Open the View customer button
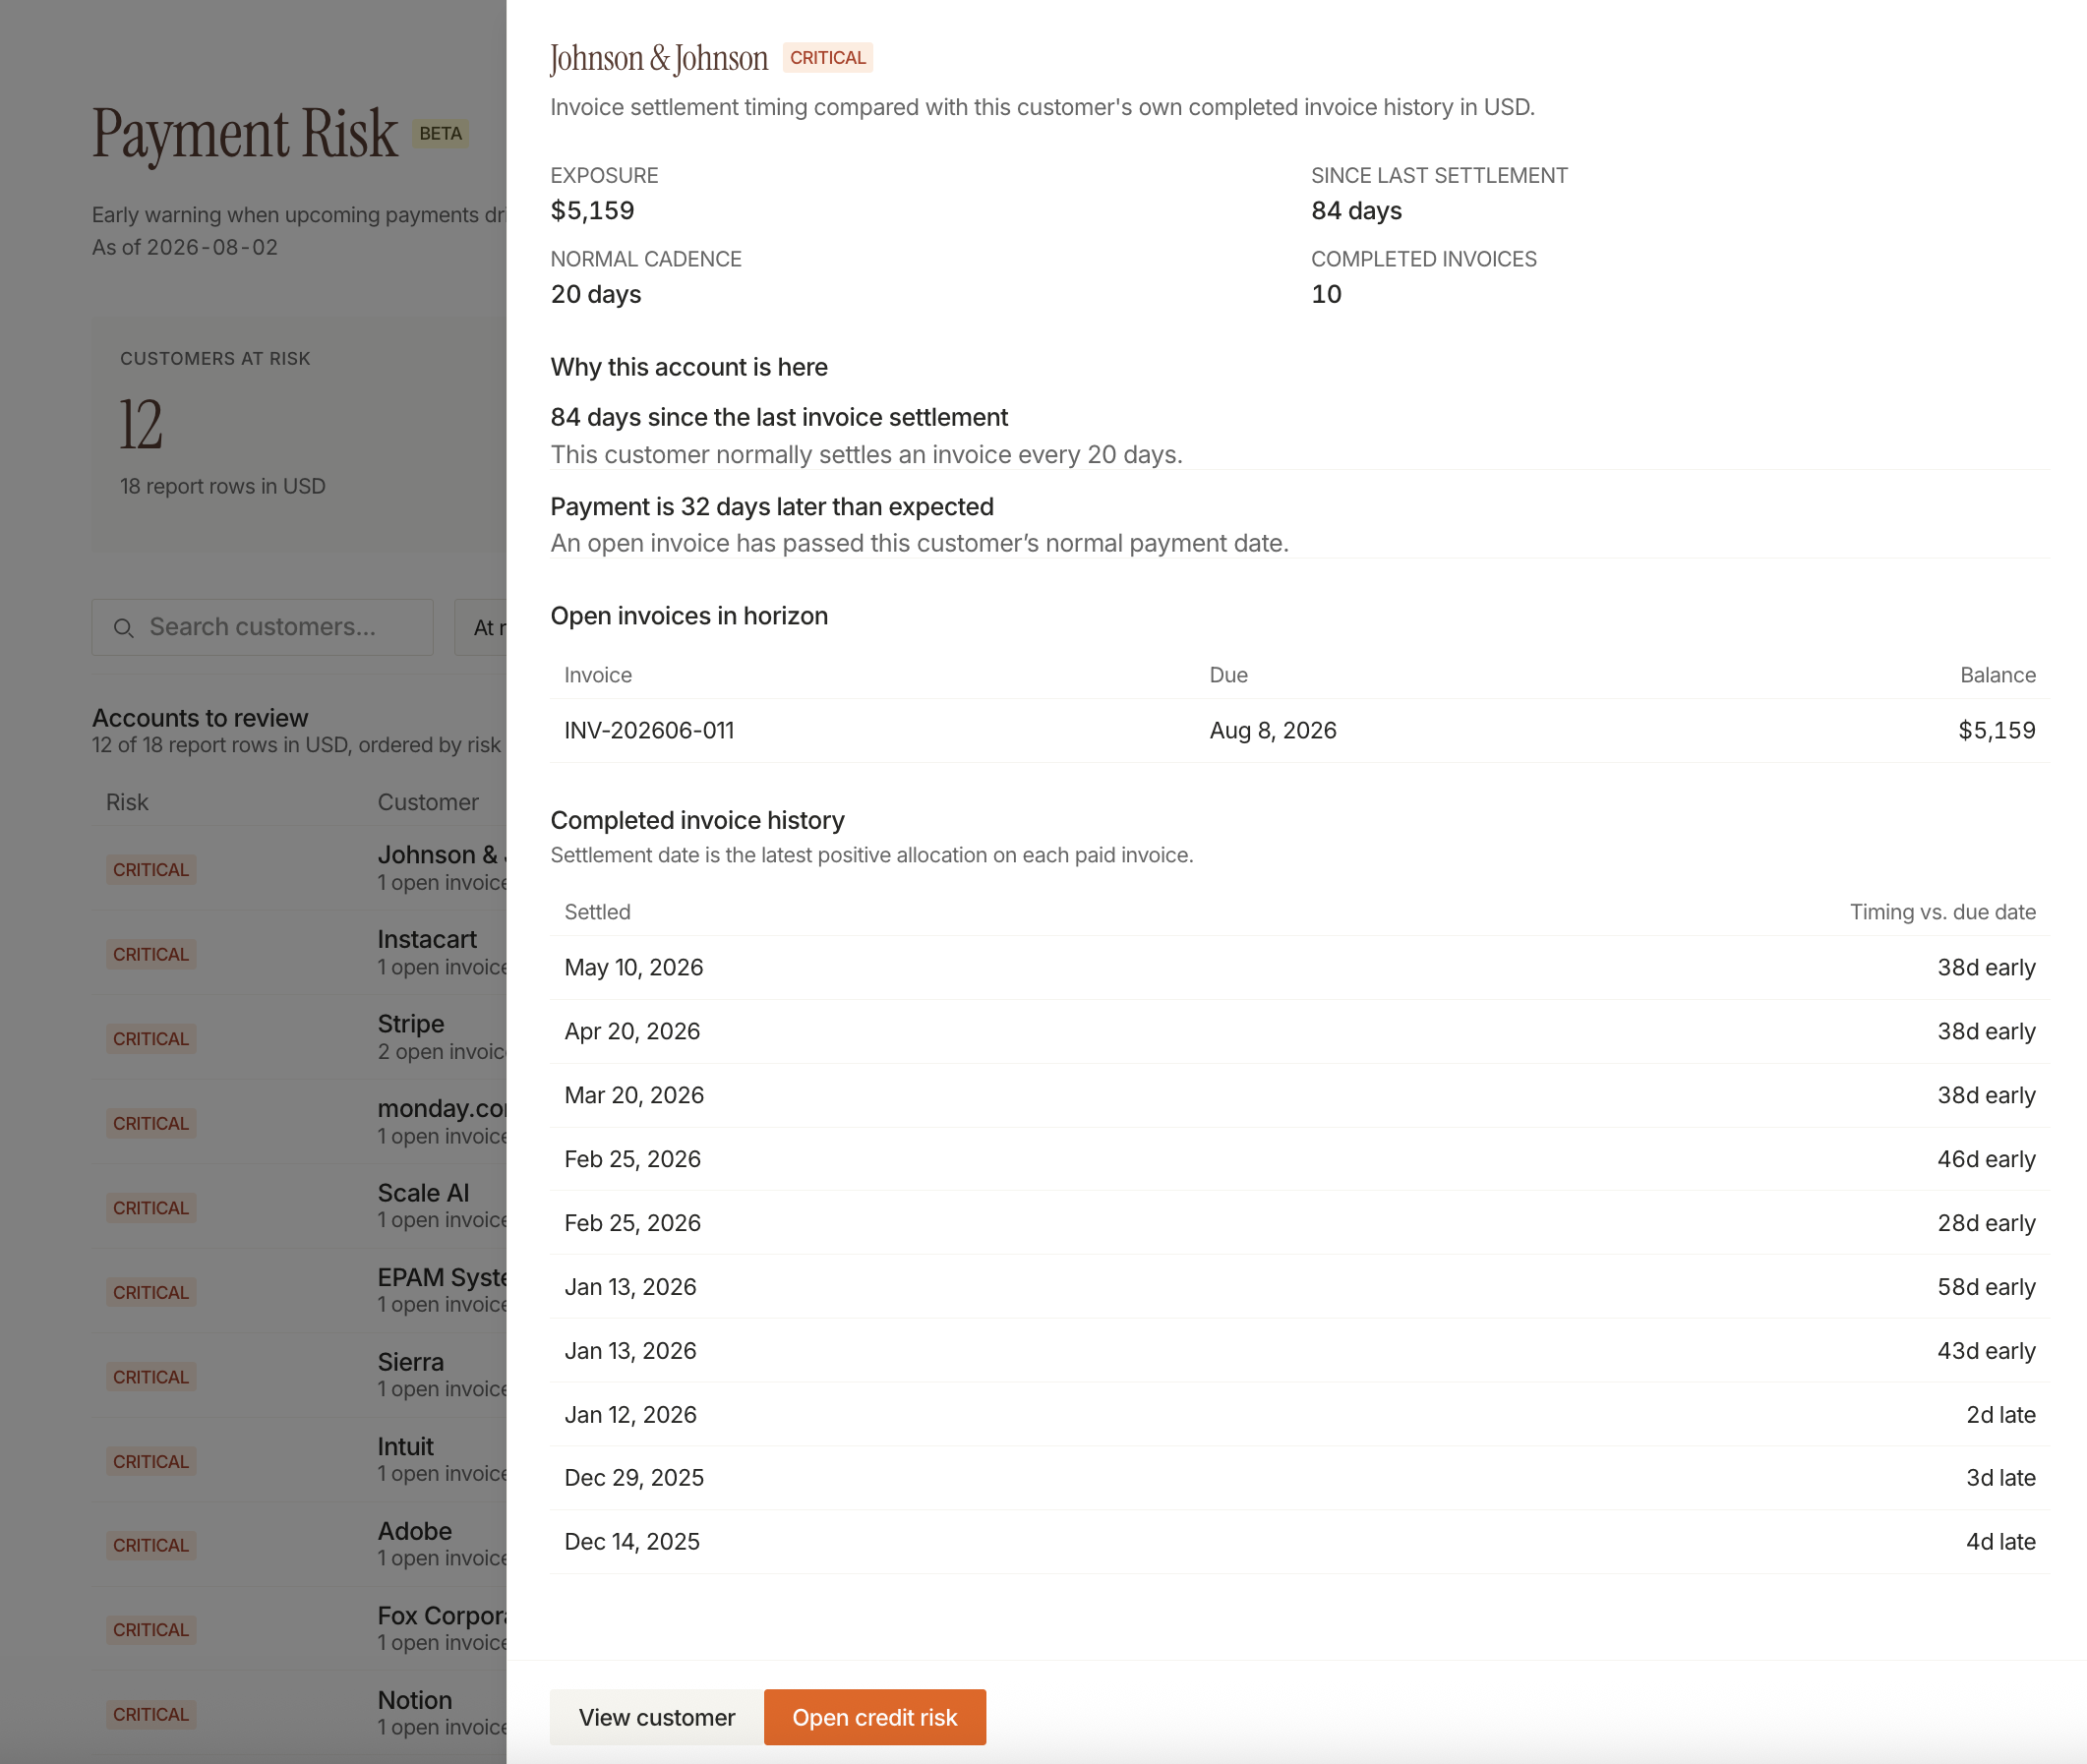This screenshot has width=2087, height=1764. pos(657,1717)
